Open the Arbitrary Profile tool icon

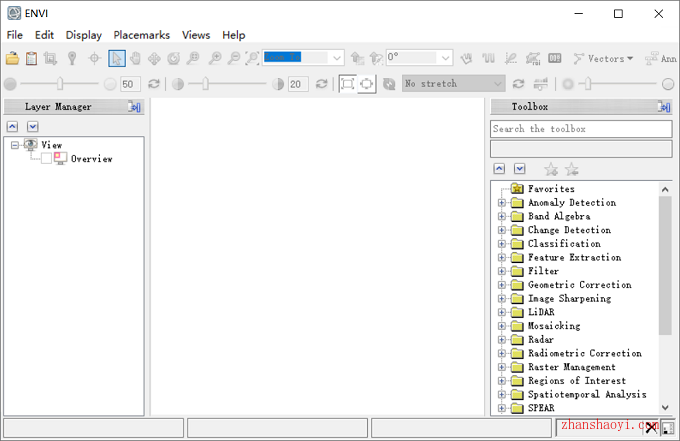(x=511, y=58)
